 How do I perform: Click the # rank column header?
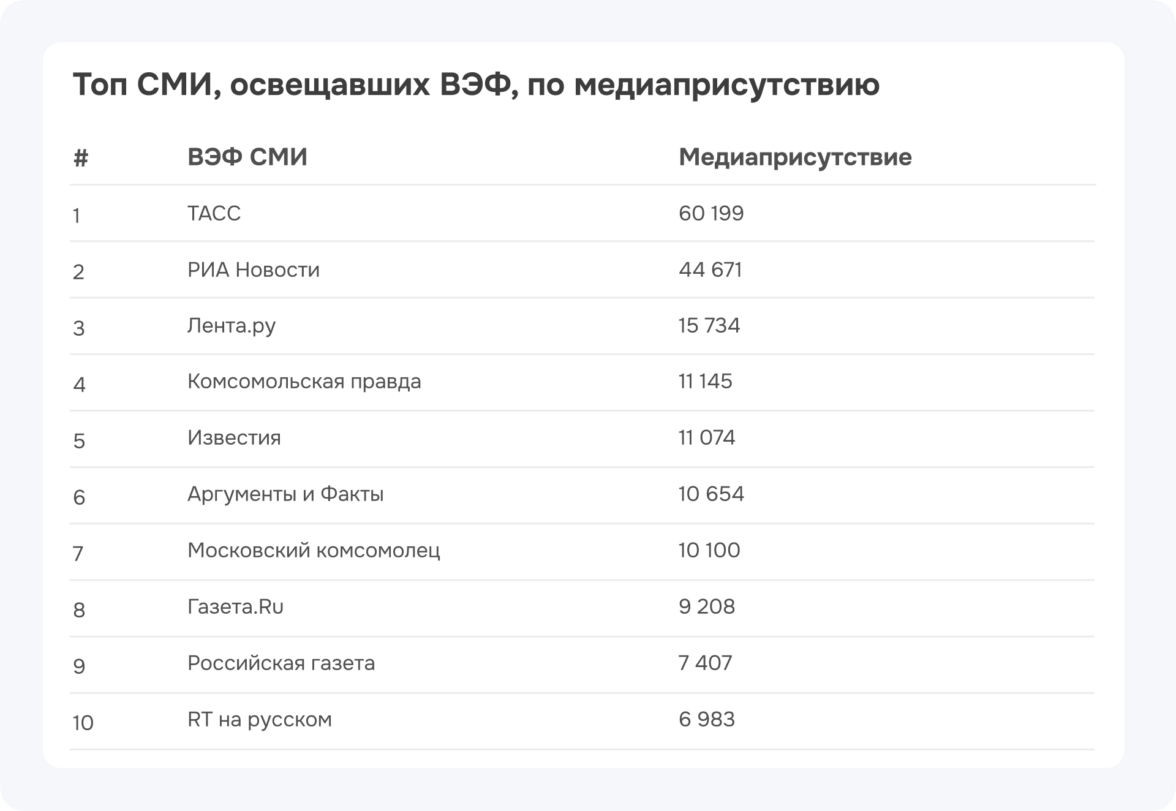[x=80, y=158]
